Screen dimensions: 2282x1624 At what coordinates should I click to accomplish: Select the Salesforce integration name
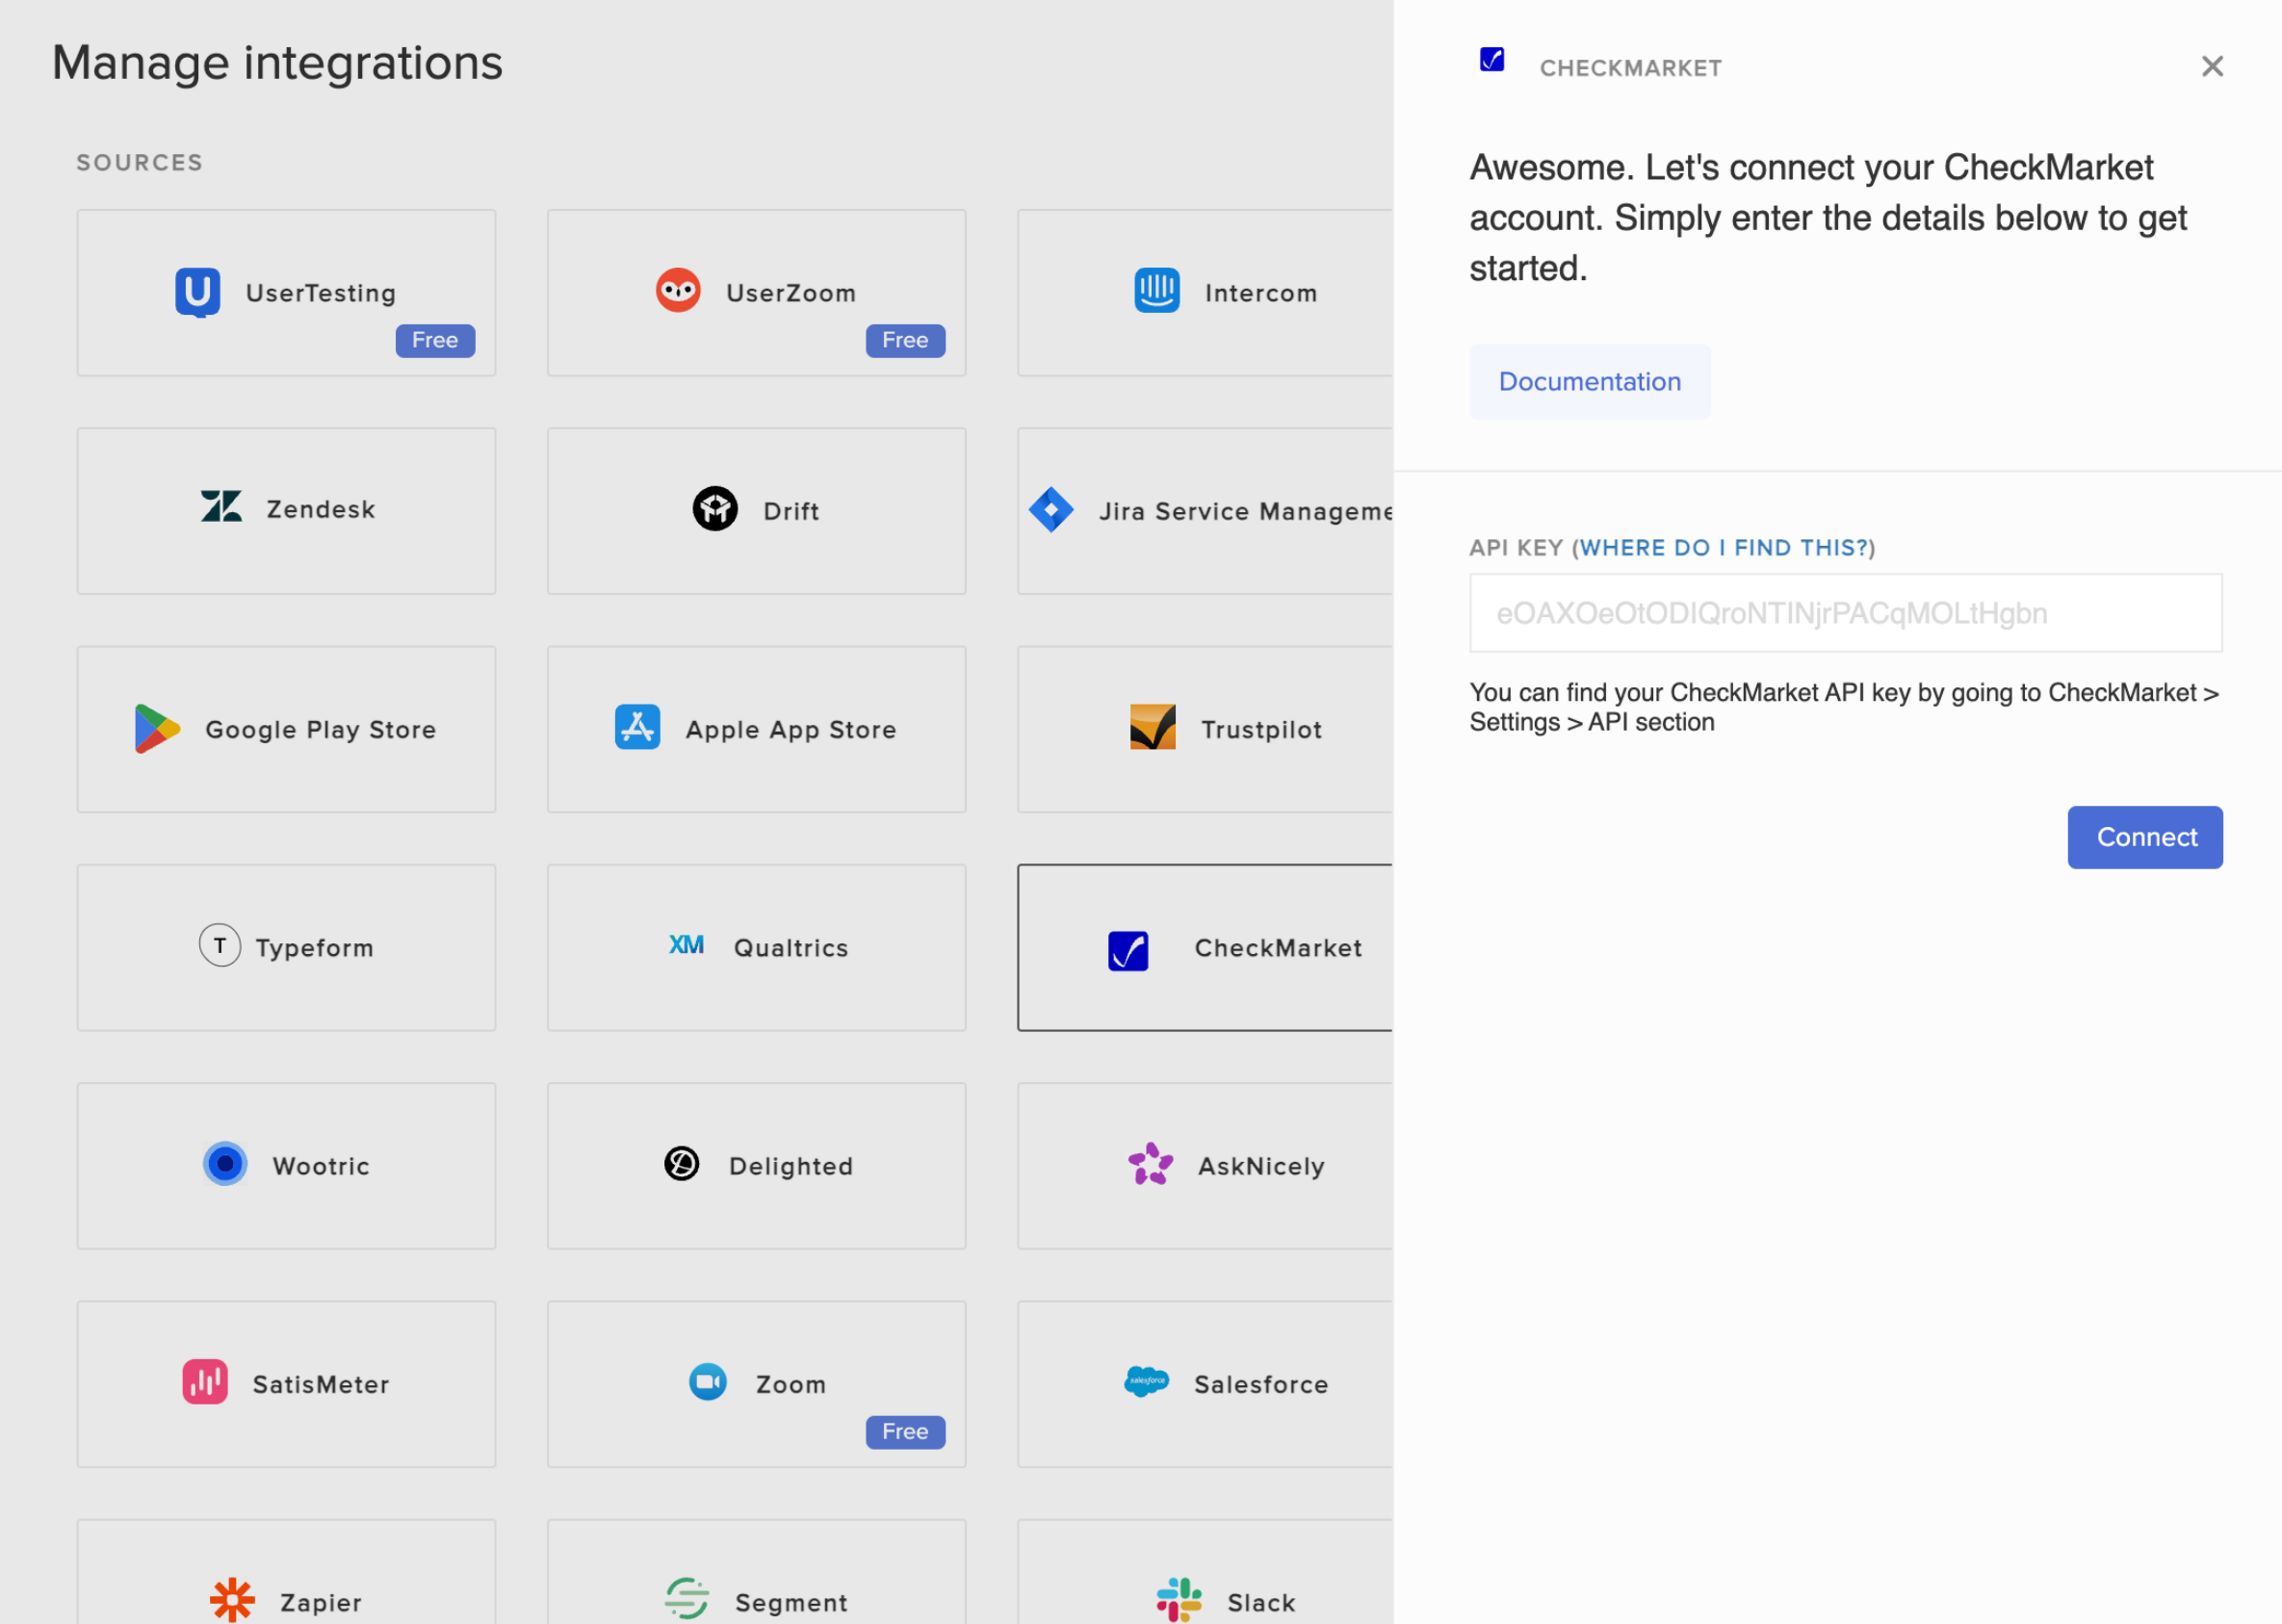click(1261, 1385)
